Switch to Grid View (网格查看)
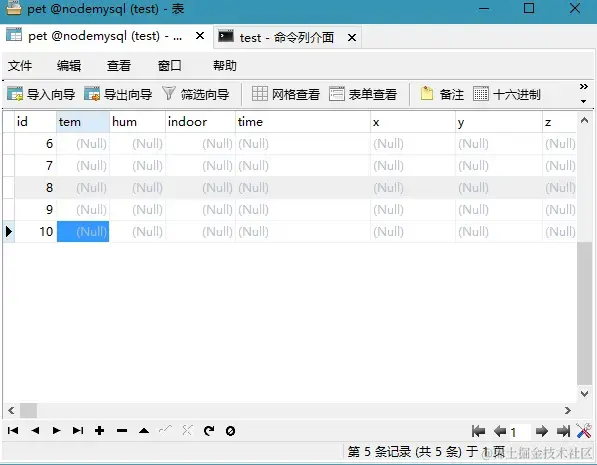The height and width of the screenshot is (465, 597). [x=286, y=94]
